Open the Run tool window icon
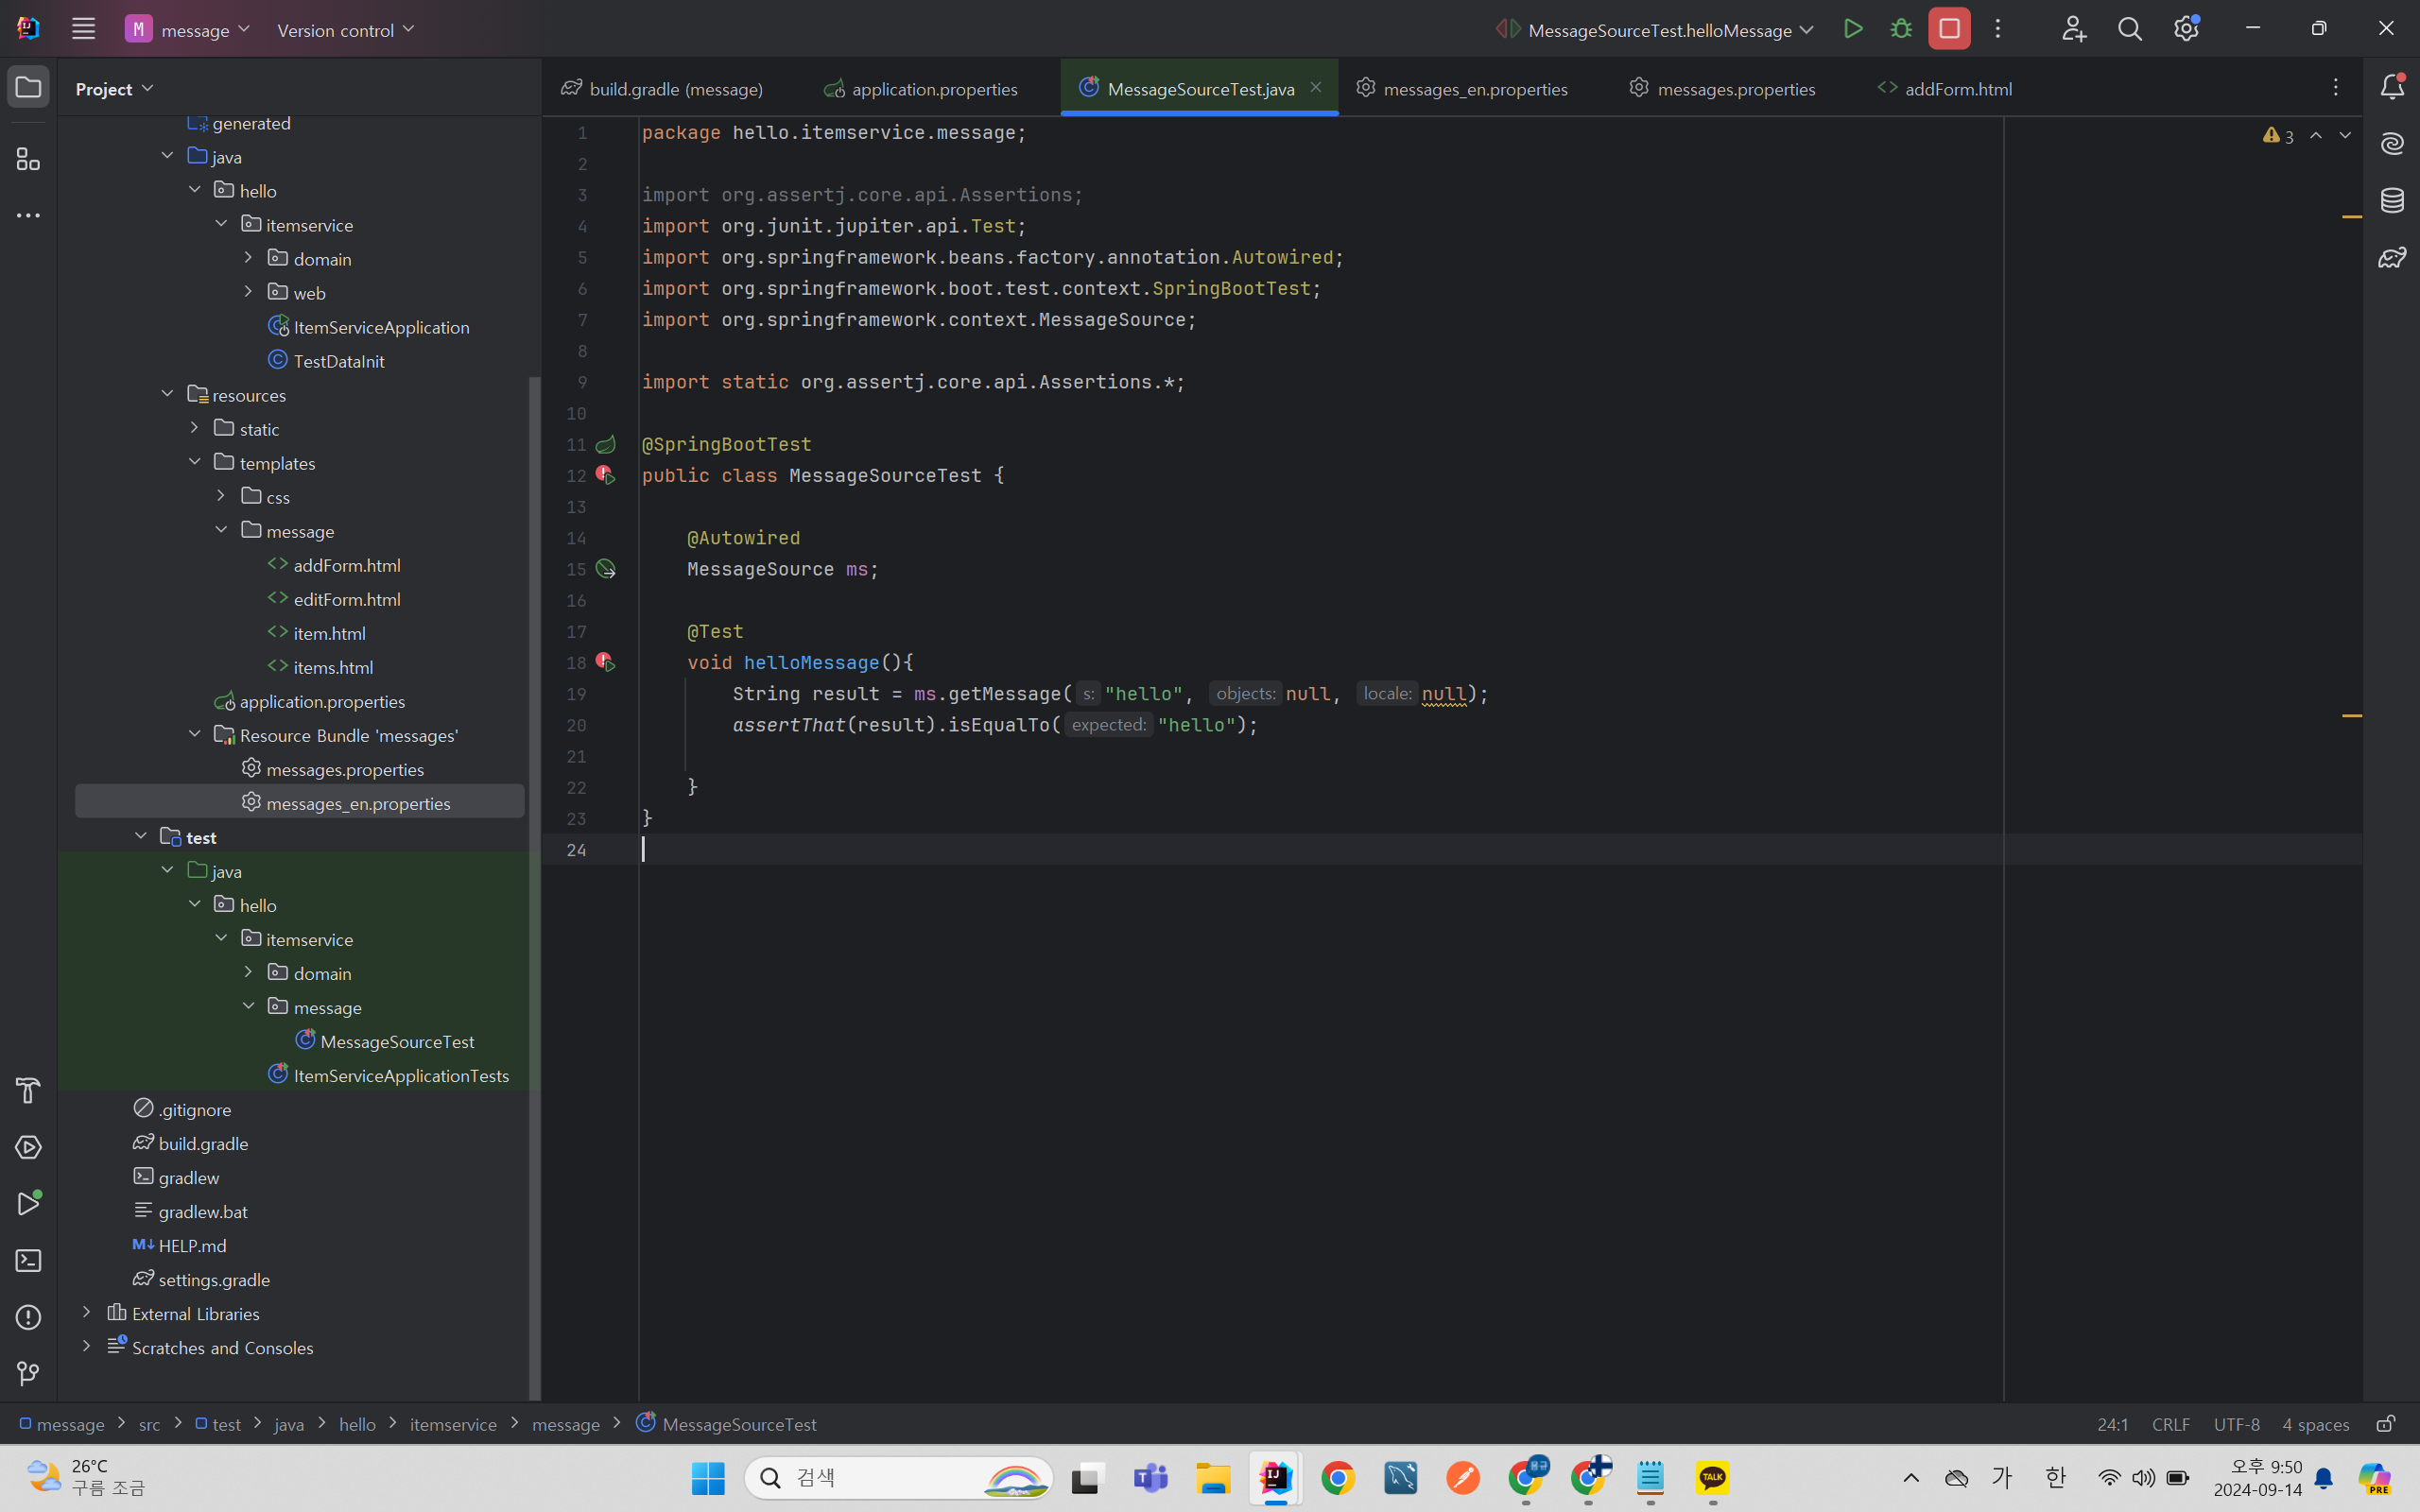The width and height of the screenshot is (2420, 1512). tap(28, 1203)
